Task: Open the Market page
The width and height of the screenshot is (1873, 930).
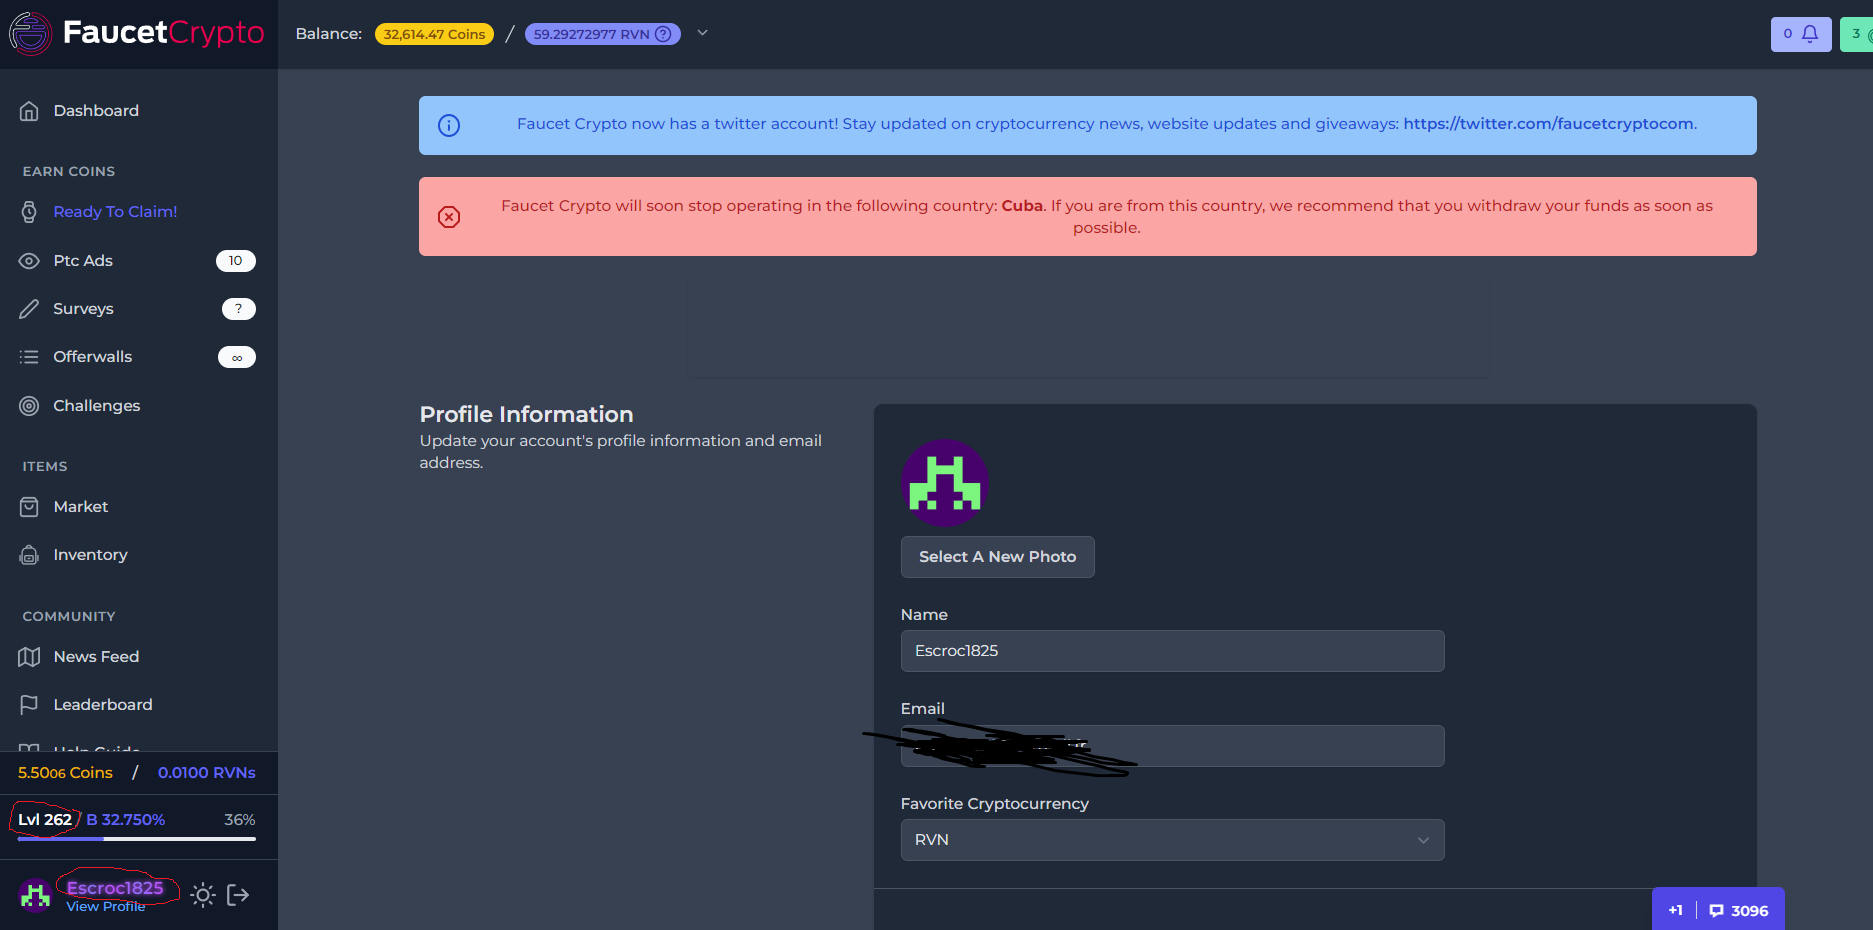Action: [x=81, y=507]
